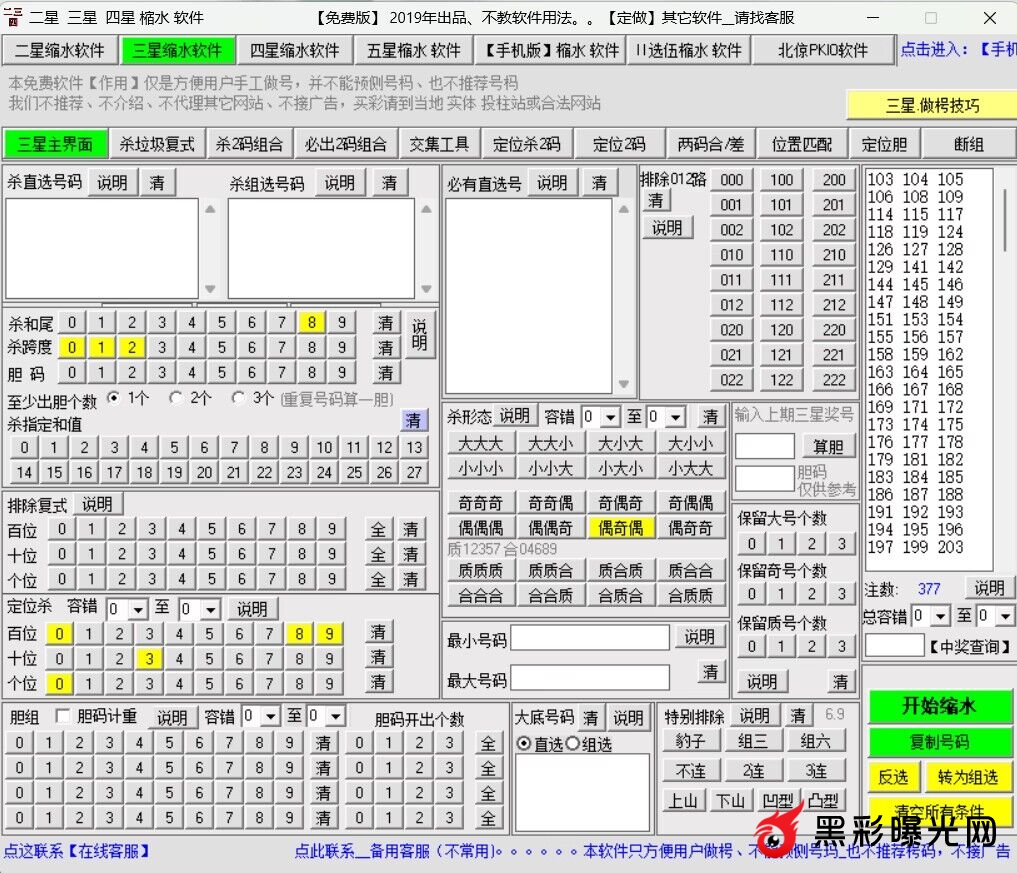Select the 2个 radio option
The width and height of the screenshot is (1017, 873).
click(176, 398)
